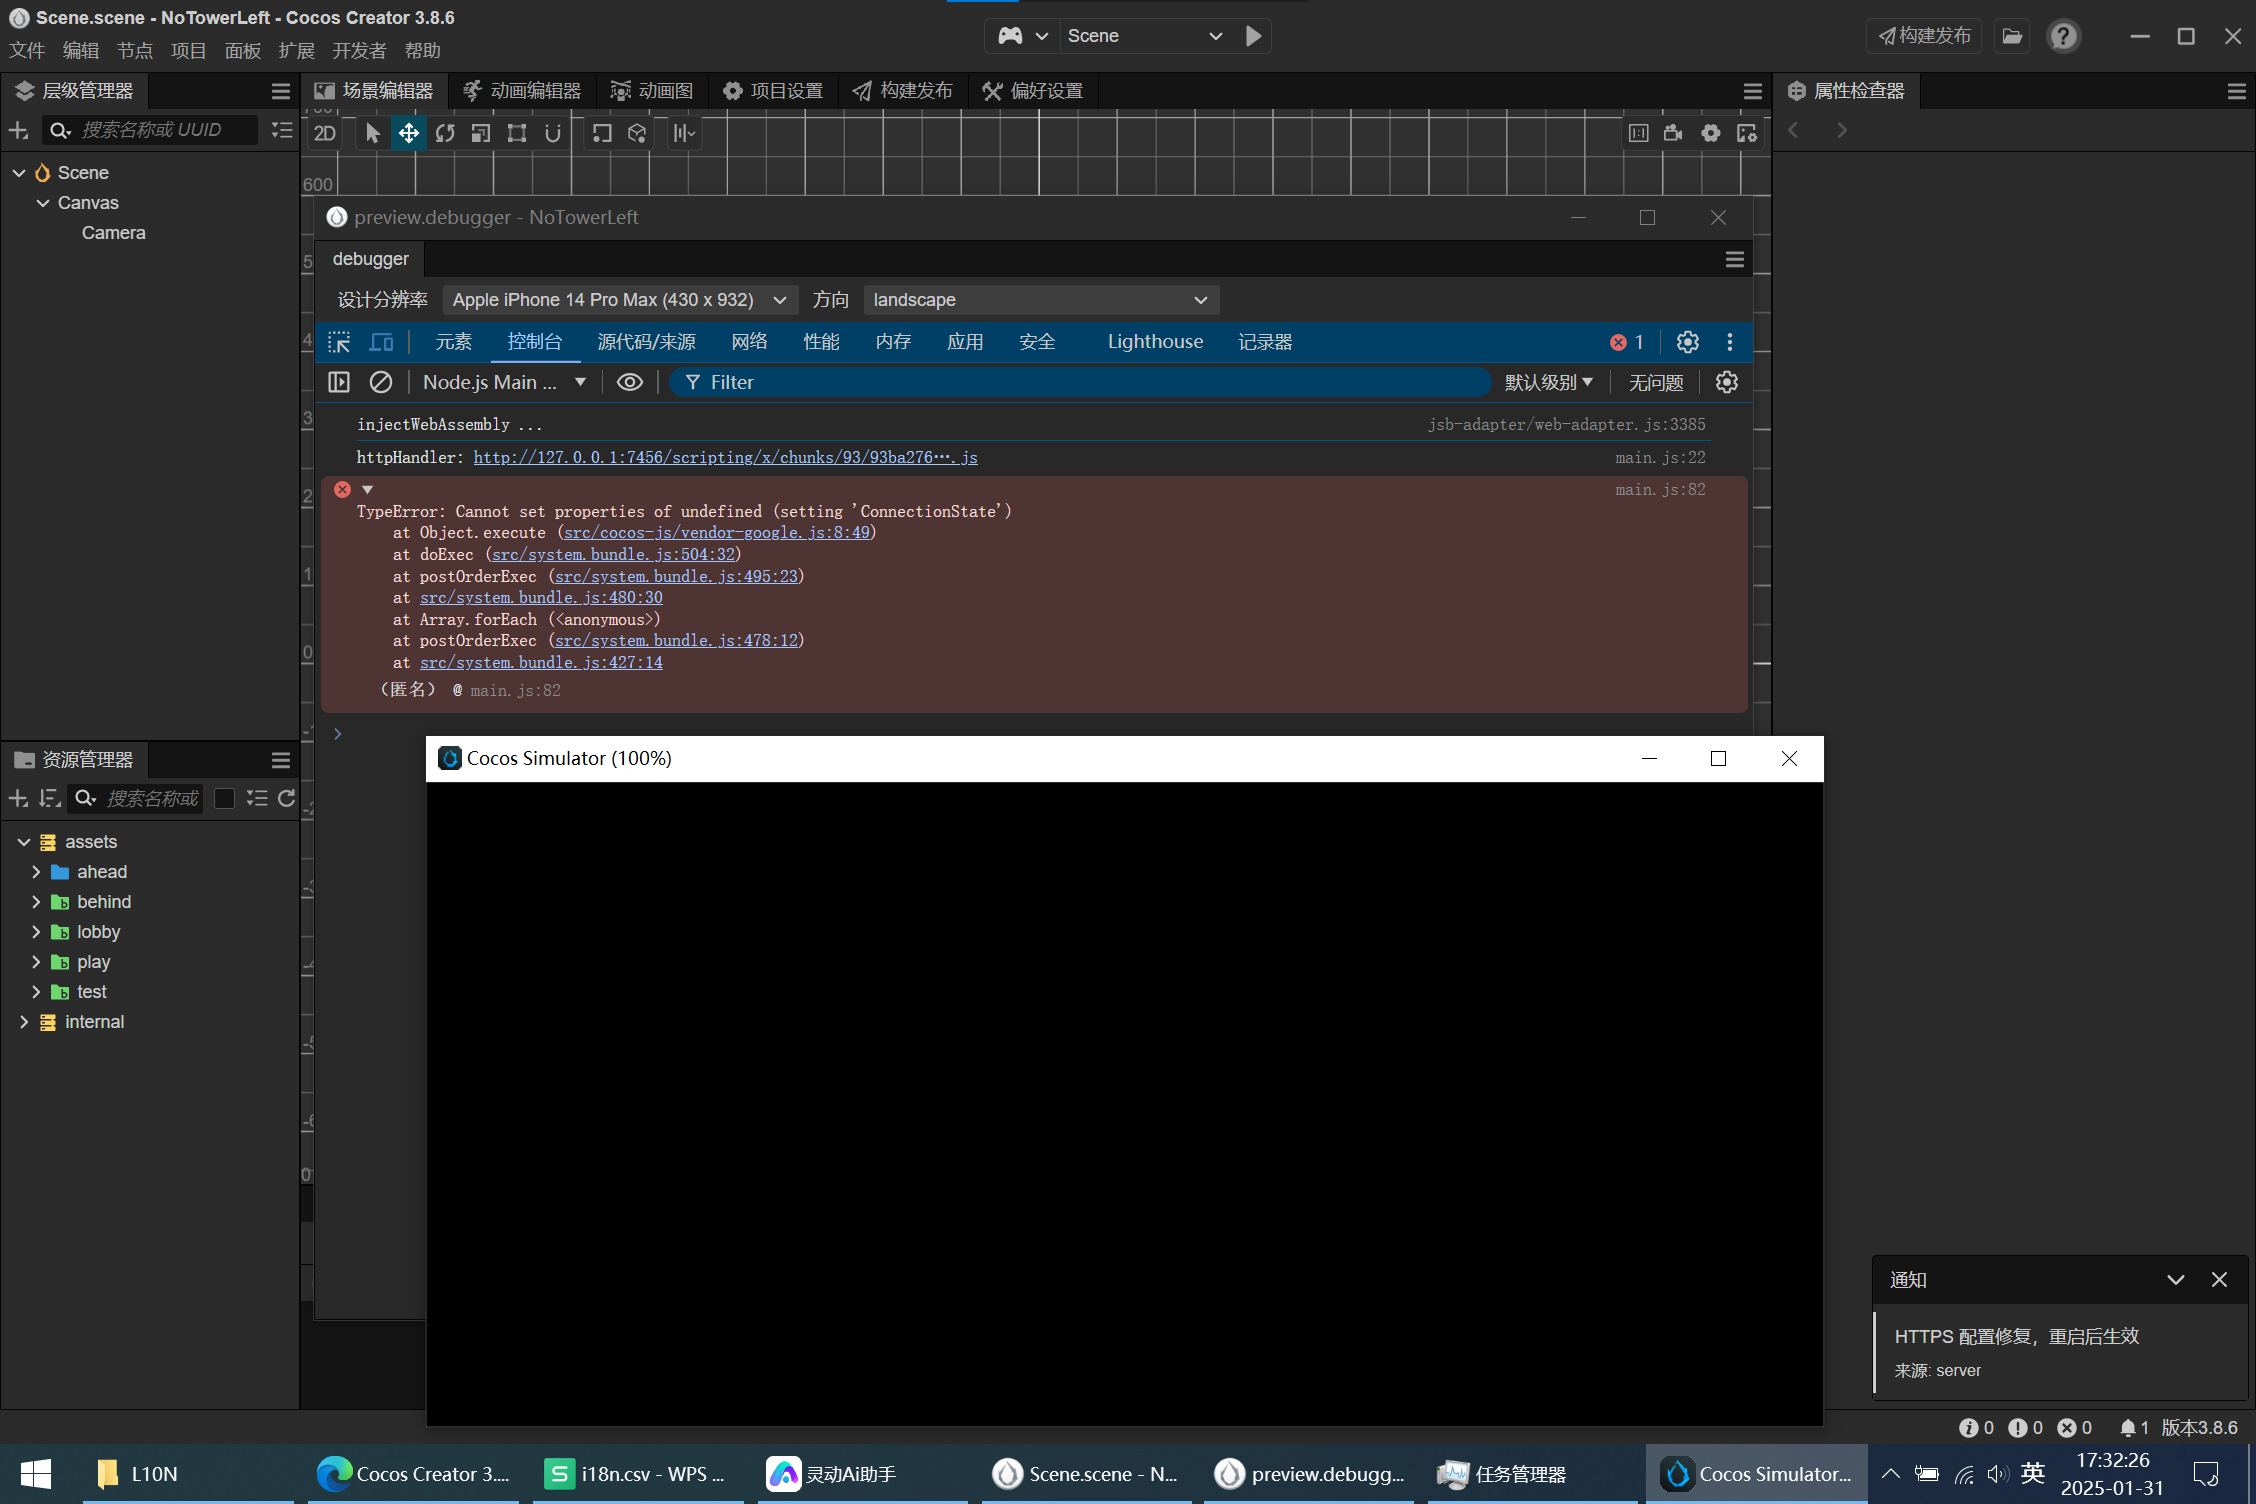
Task: Click the inspect element selector icon
Action: point(339,342)
